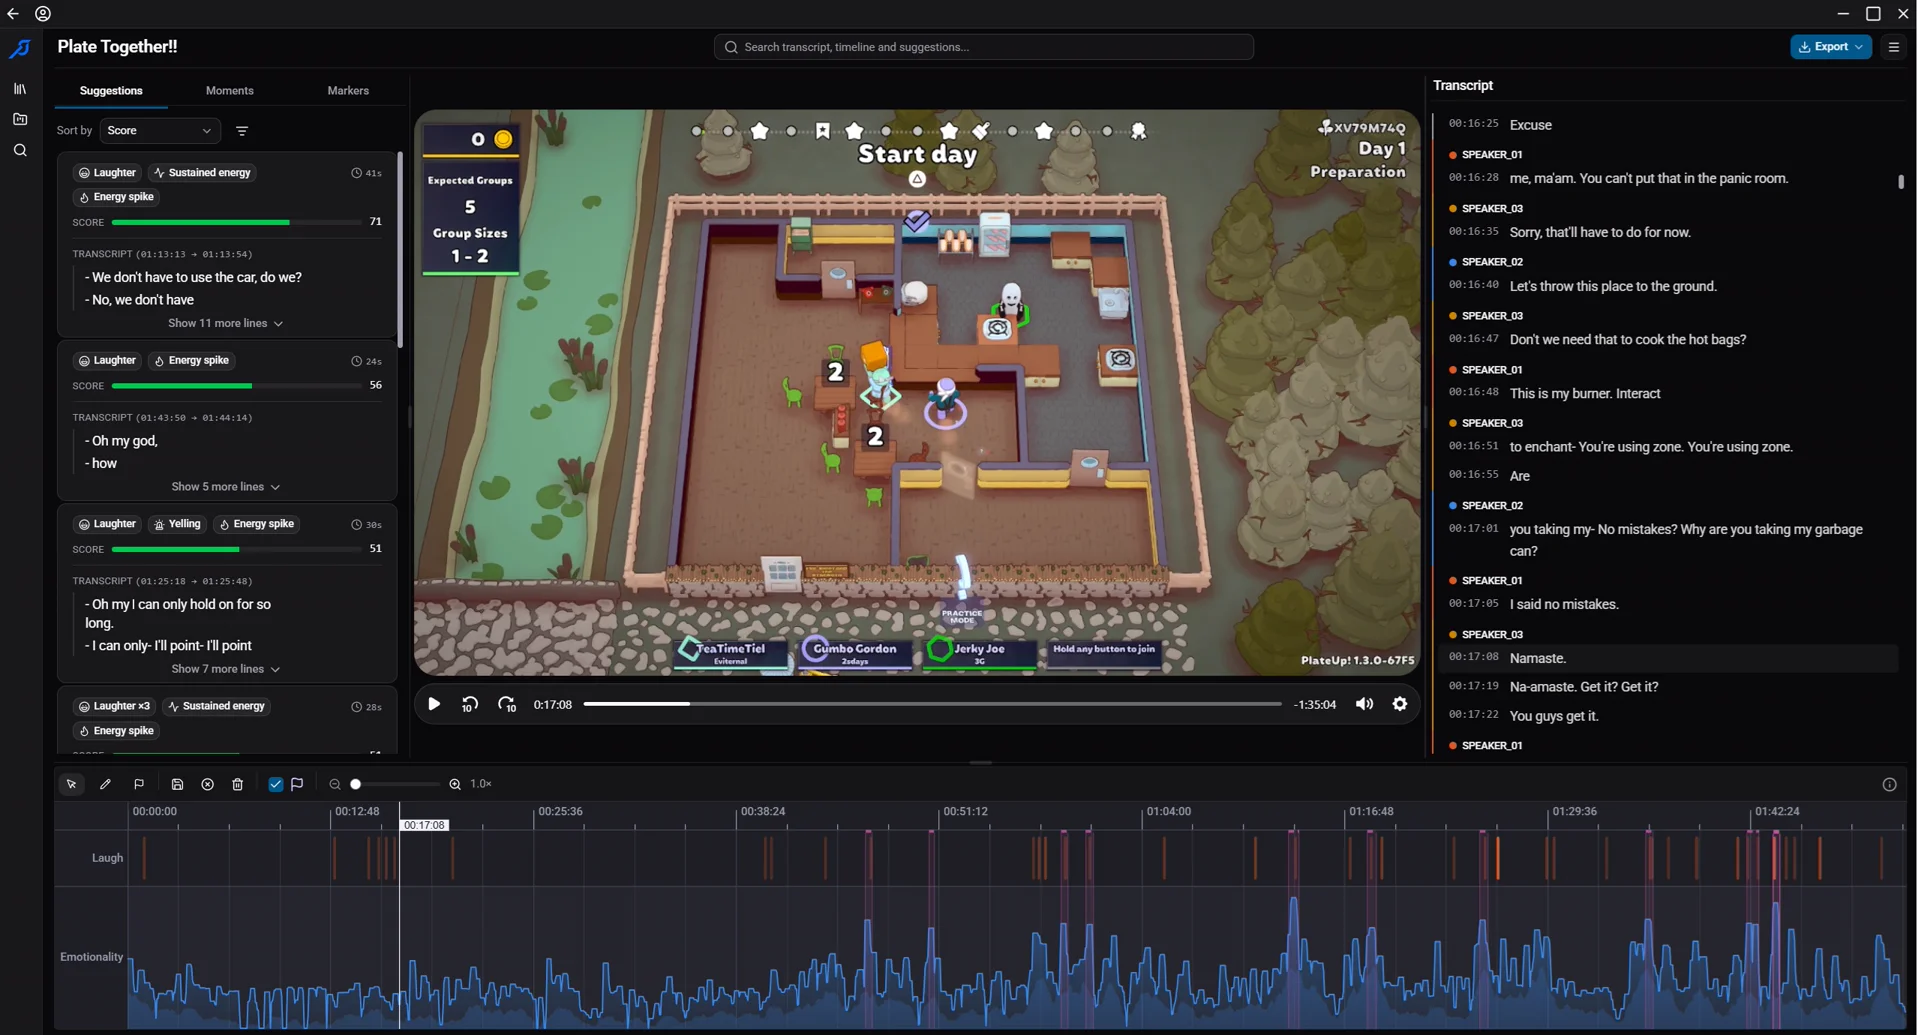1918x1035 pixels.
Task: Rewind ten seconds button
Action: [470, 705]
